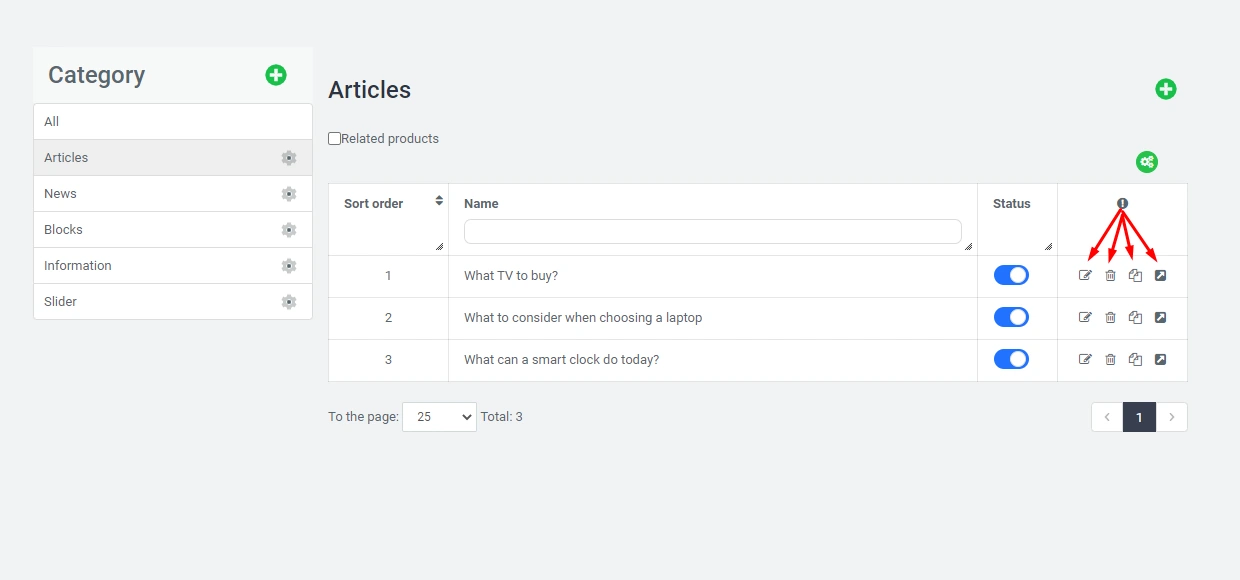
Task: Go to next page with right chevron
Action: point(1171,417)
